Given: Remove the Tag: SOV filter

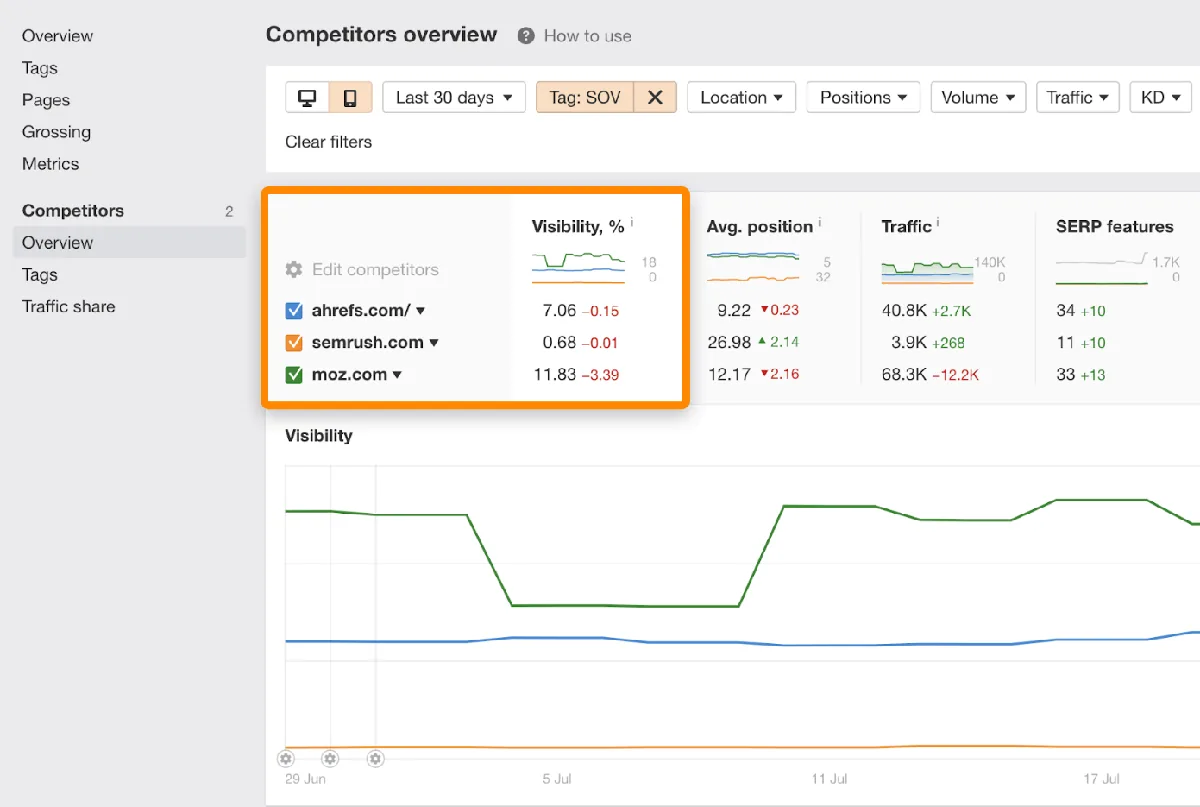Looking at the screenshot, I should 655,97.
